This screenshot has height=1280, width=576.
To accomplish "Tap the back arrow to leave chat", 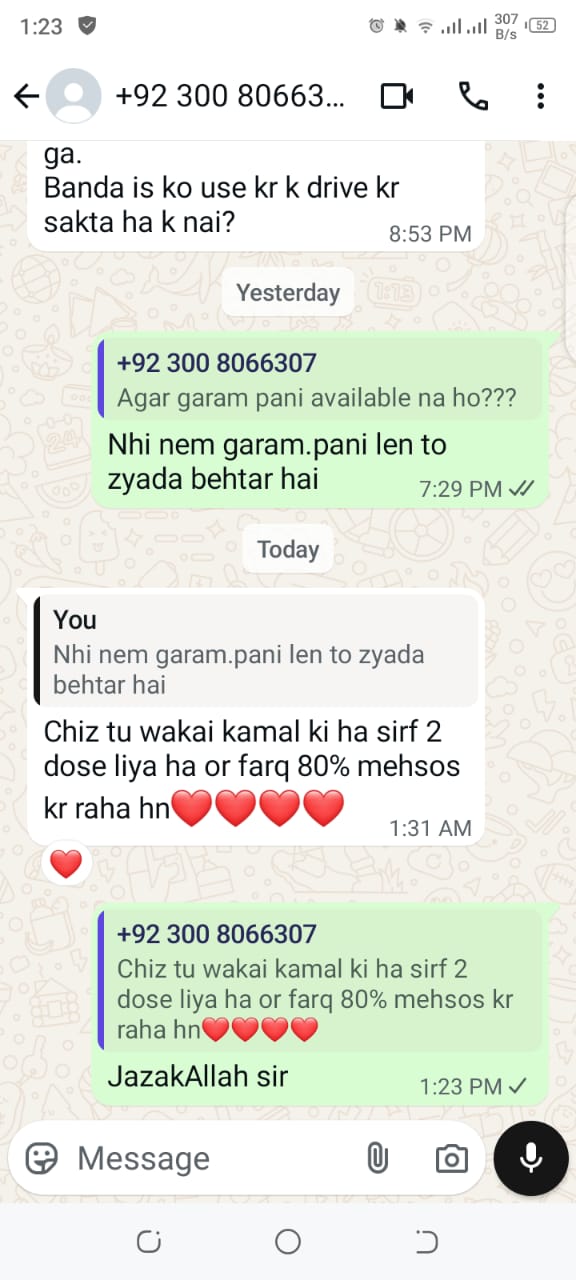I will point(26,96).
